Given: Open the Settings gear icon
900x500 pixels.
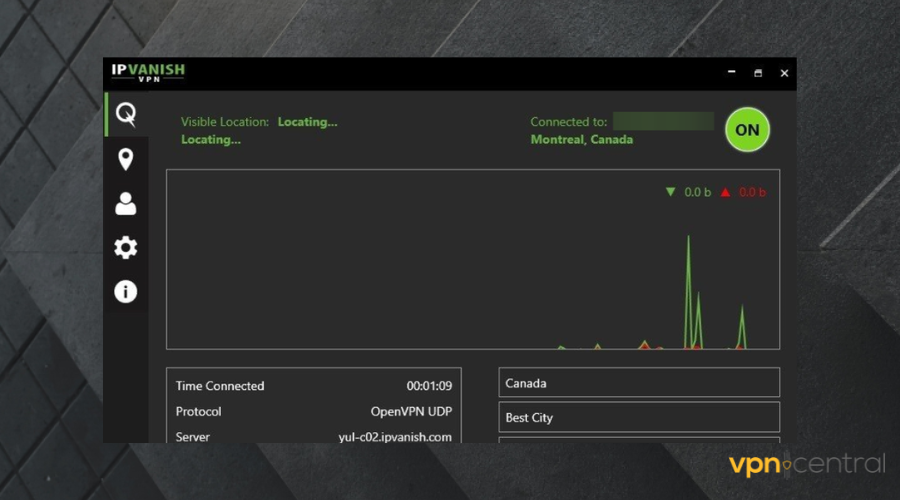Looking at the screenshot, I should click(126, 247).
